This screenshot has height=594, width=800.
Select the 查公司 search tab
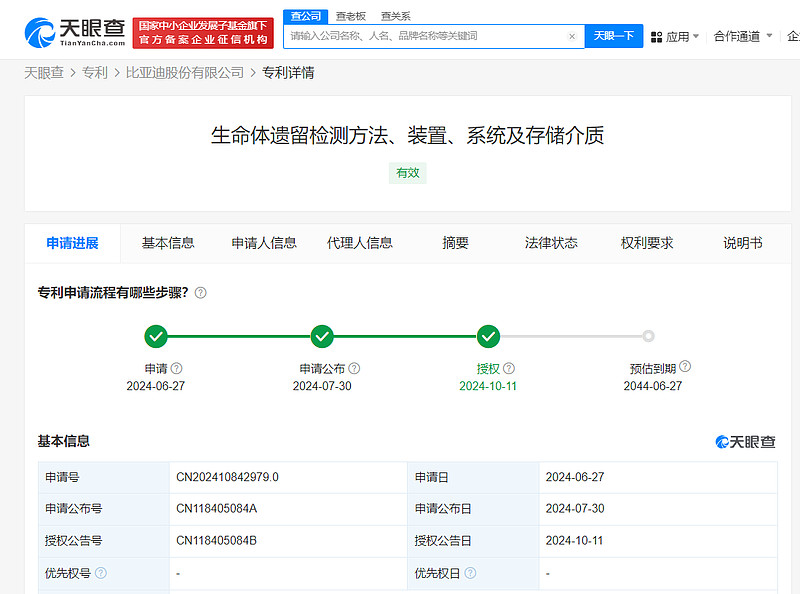click(x=306, y=16)
